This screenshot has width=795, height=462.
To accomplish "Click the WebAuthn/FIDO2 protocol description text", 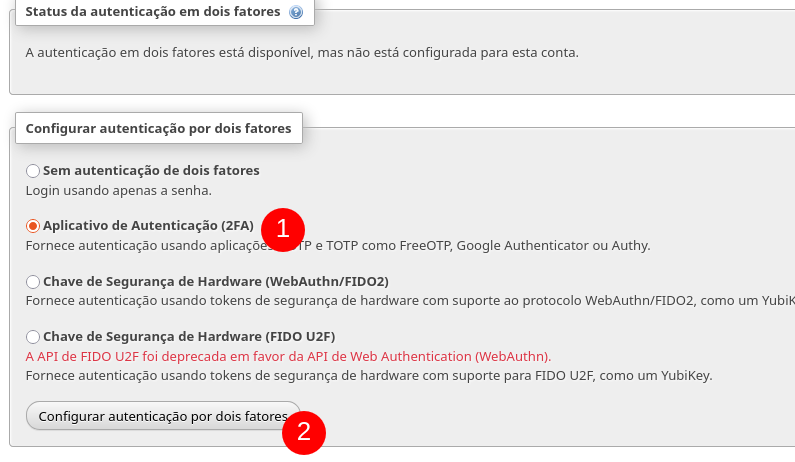I will pos(400,300).
